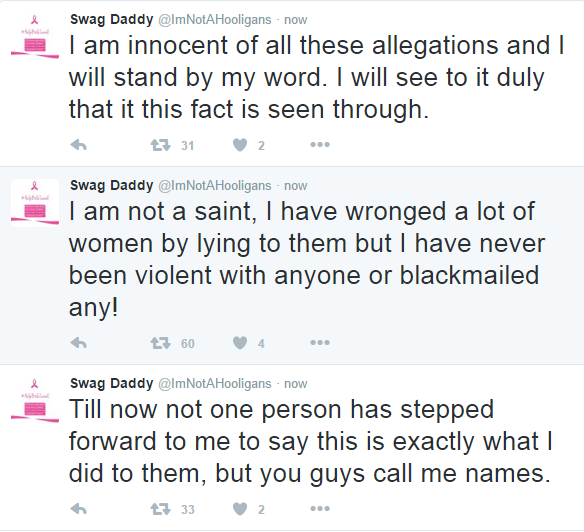584x532 pixels.
Task: Like the 'I am not a saint' tweet
Action: click(240, 343)
